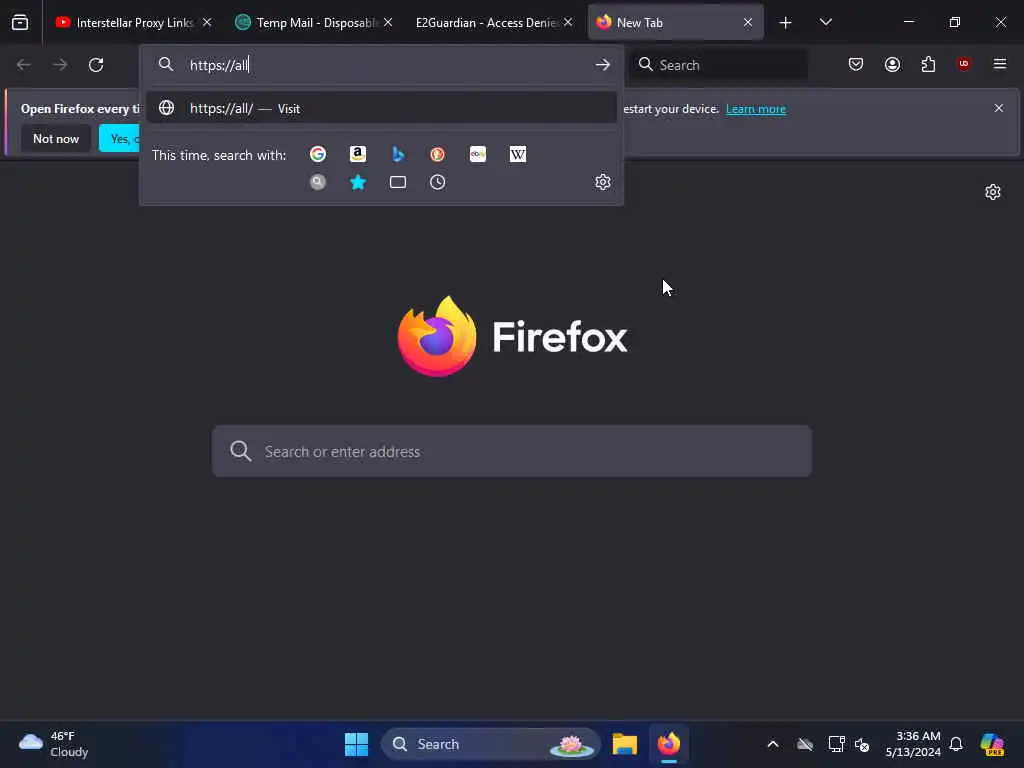
Task: Search in open Tabs icon
Action: point(398,182)
